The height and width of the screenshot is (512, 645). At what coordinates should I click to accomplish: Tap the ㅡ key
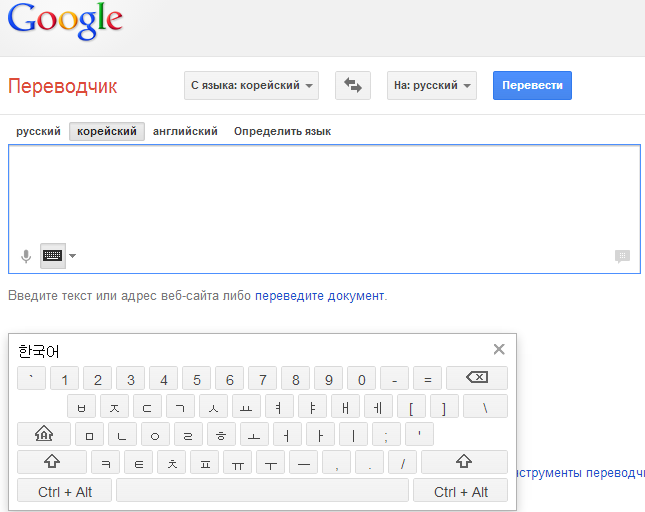(x=304, y=462)
